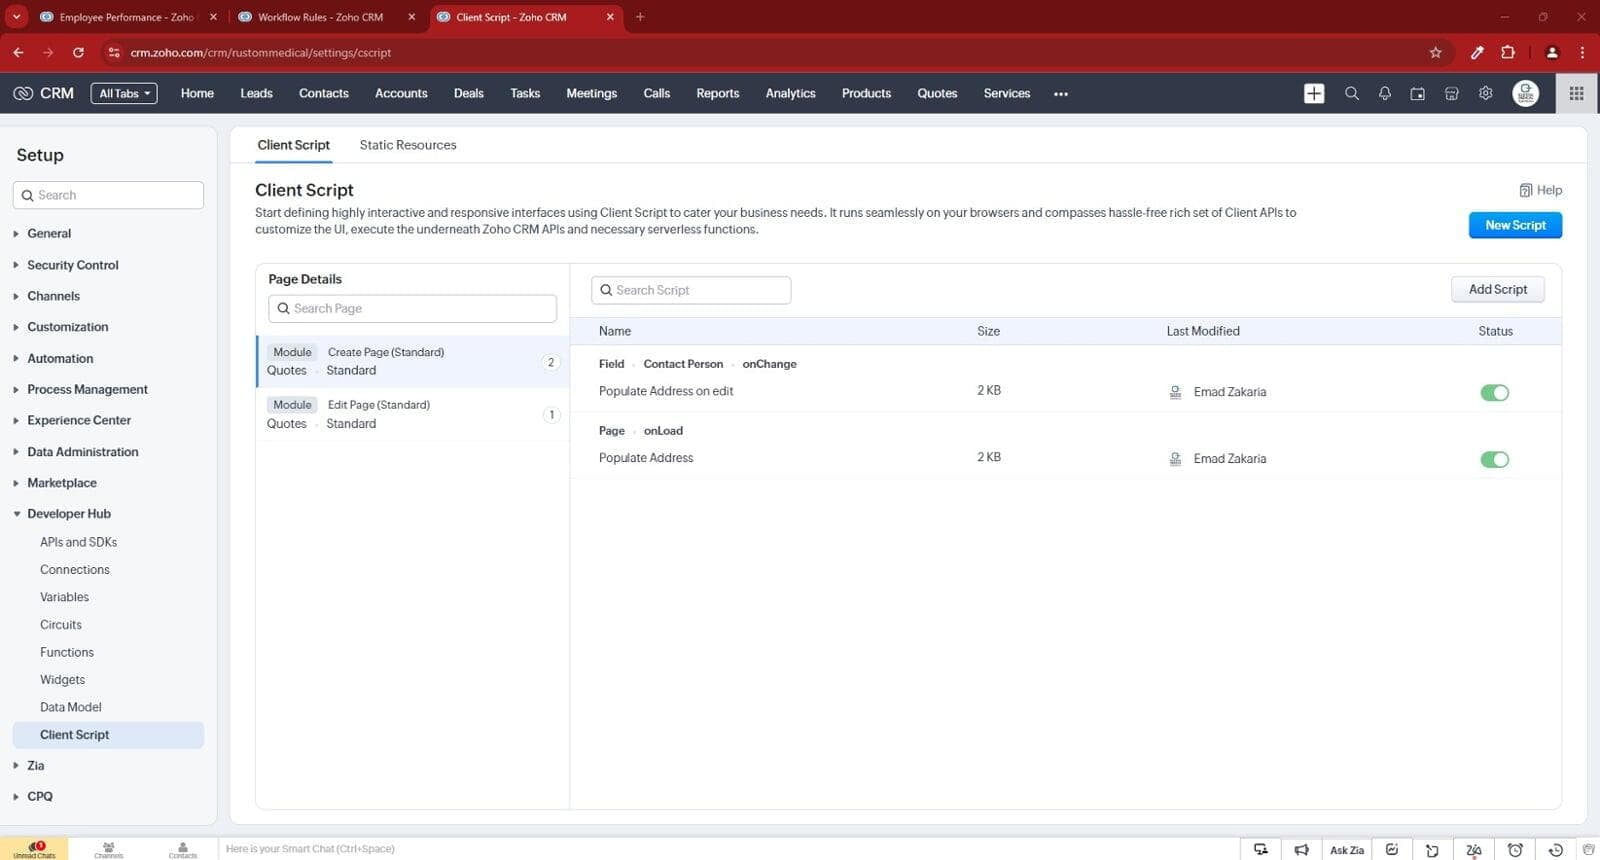Open the user profile avatar
This screenshot has height=860, width=1600.
tap(1526, 93)
